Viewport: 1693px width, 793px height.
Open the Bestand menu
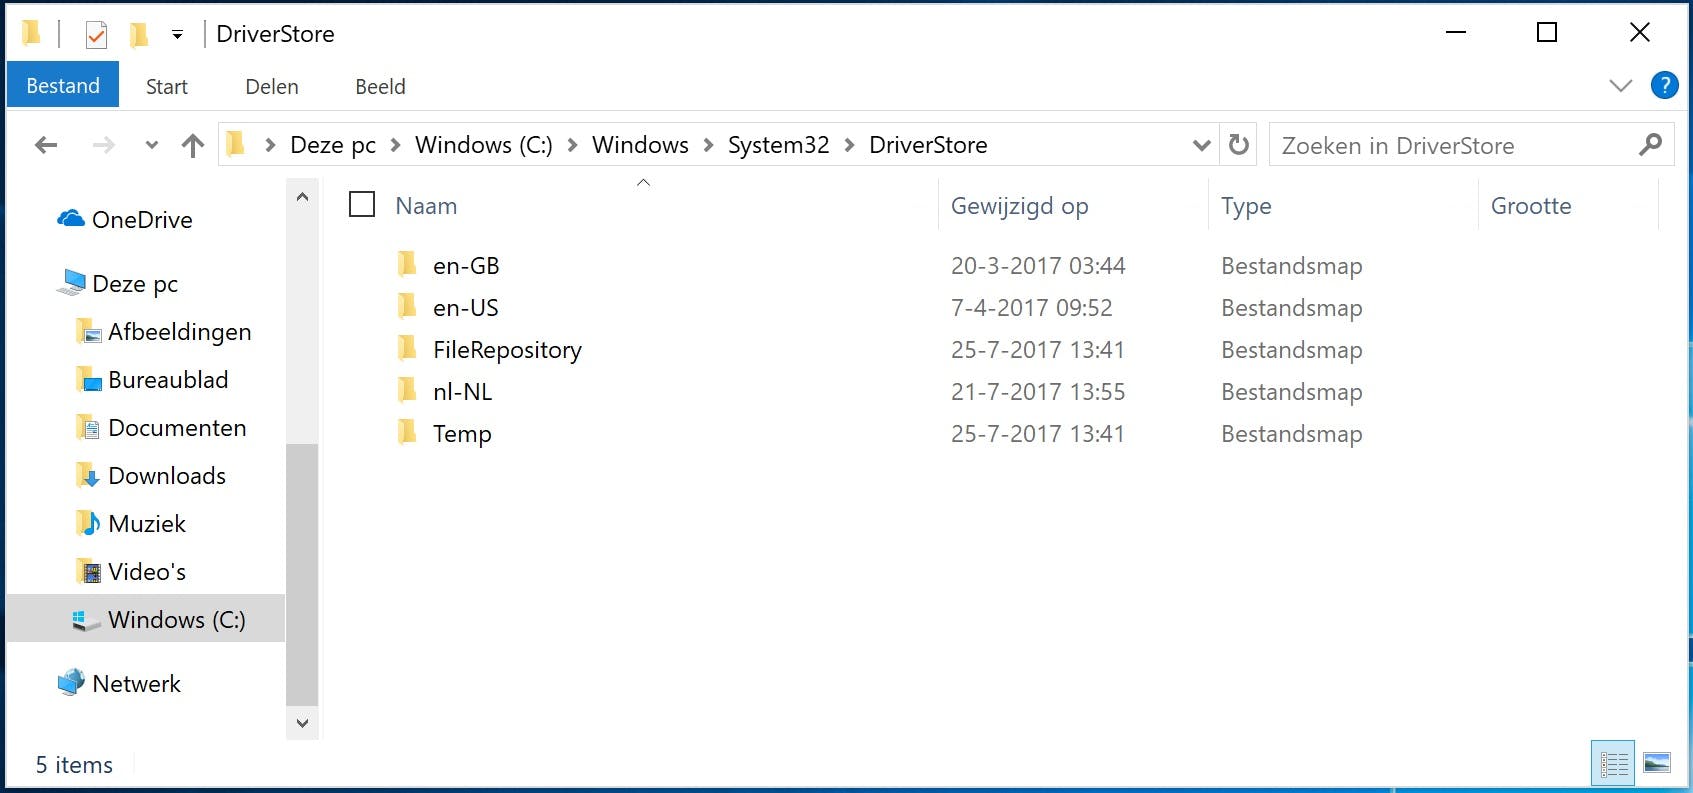point(63,86)
